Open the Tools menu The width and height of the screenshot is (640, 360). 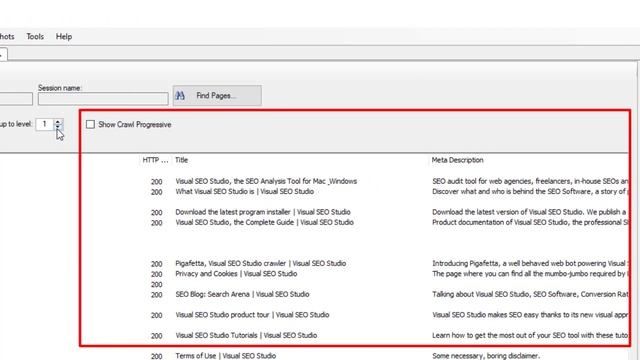tap(35, 37)
